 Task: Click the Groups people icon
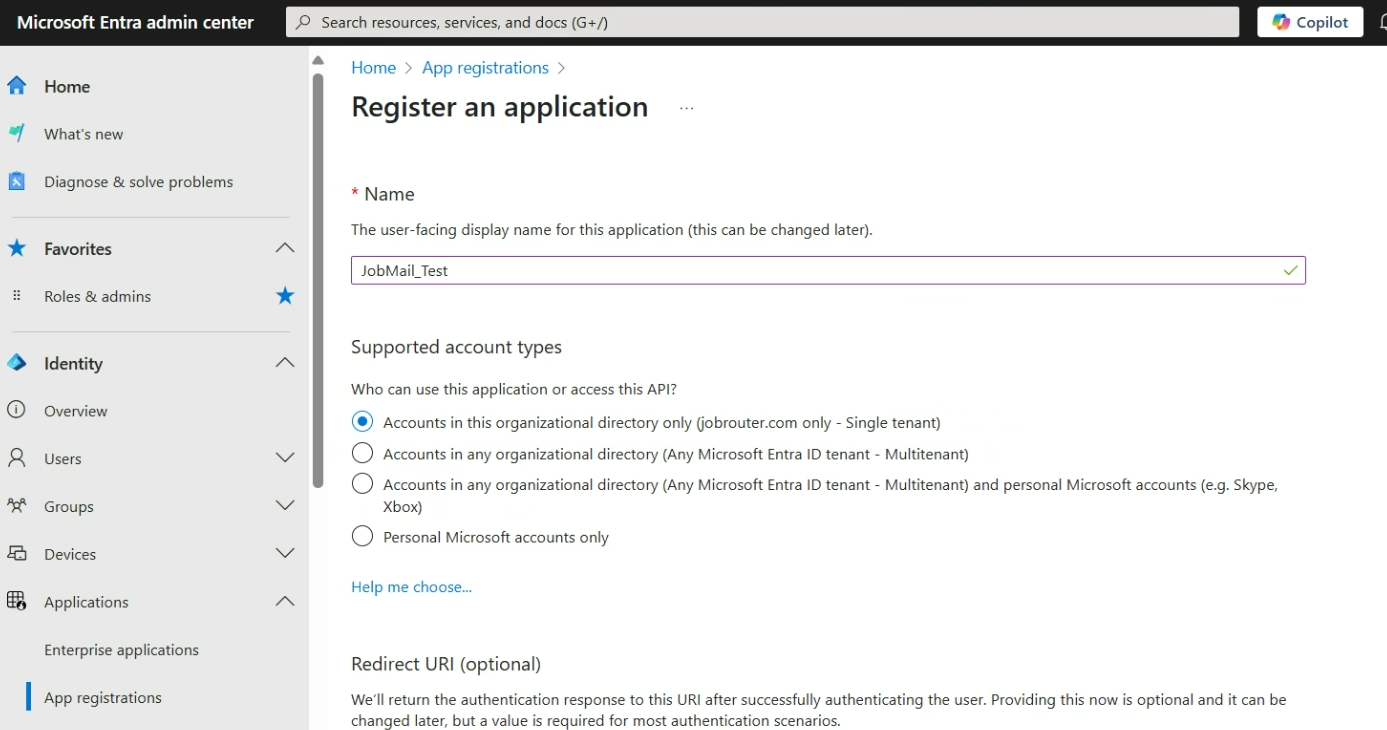coord(17,506)
